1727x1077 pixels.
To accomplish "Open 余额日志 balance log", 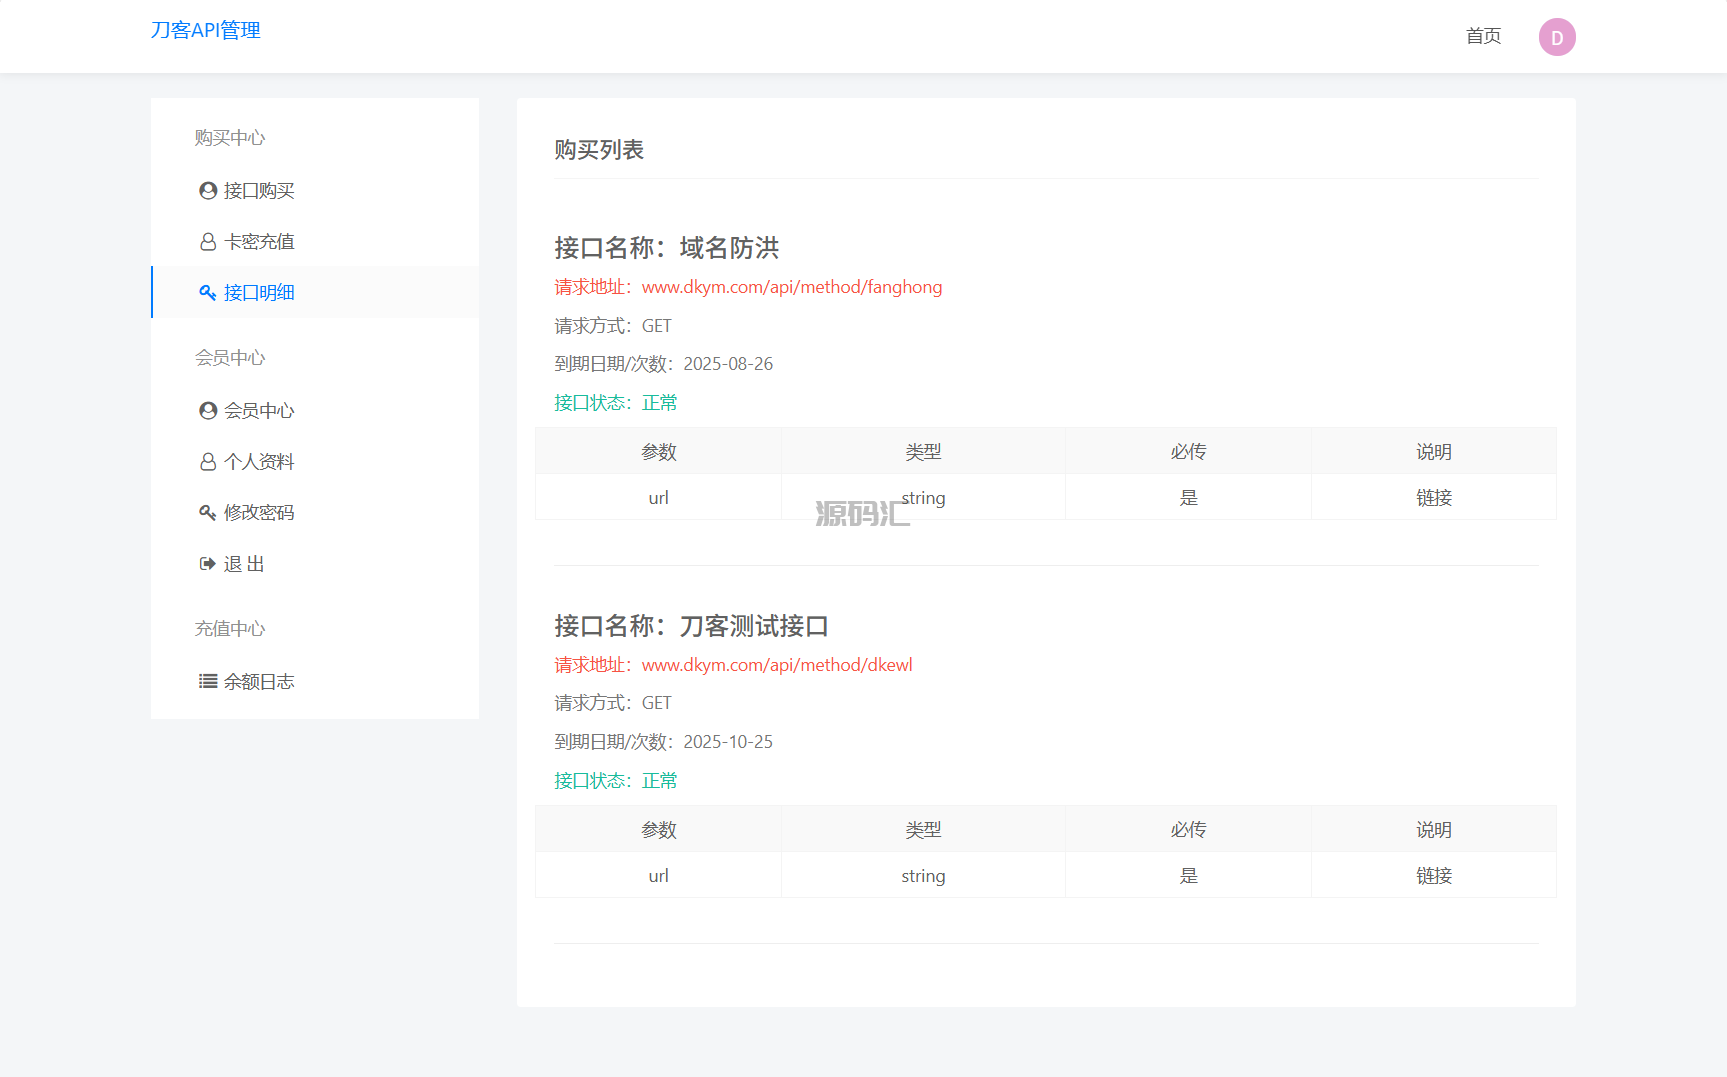I will coord(315,681).
